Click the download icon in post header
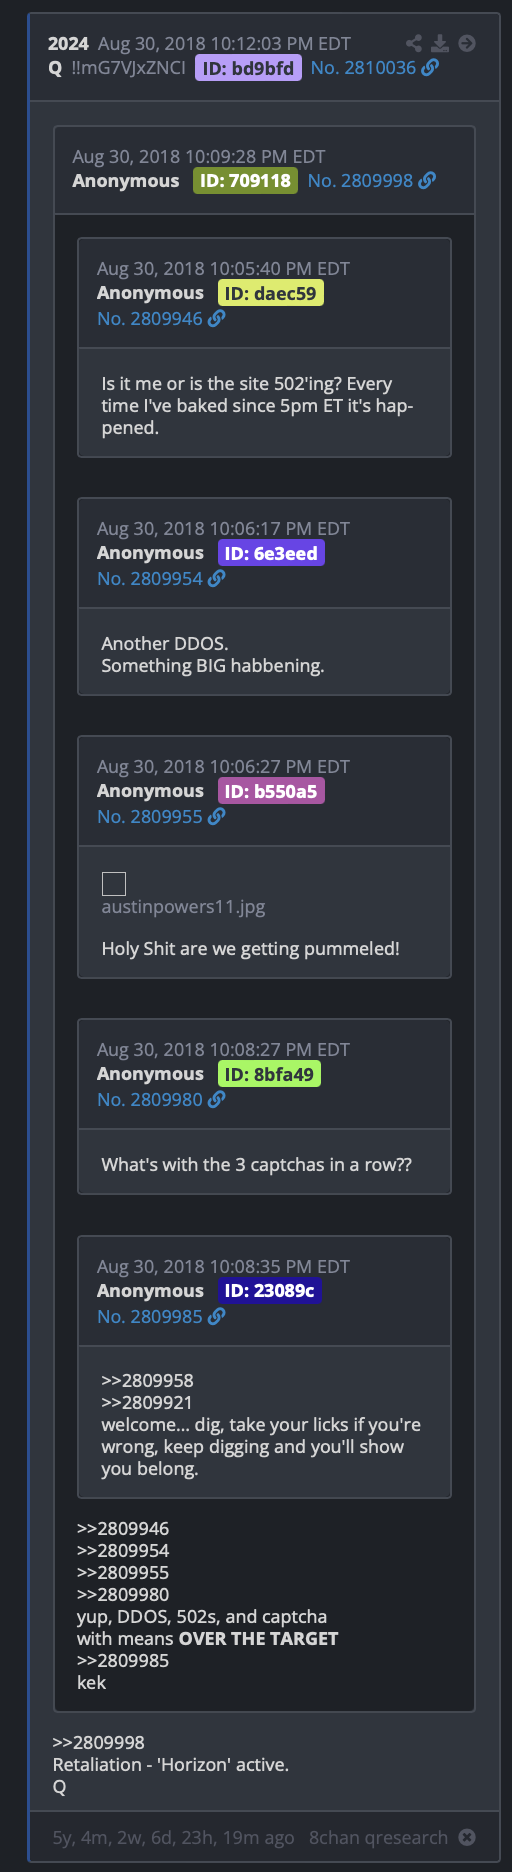This screenshot has height=1872, width=512. click(x=440, y=43)
